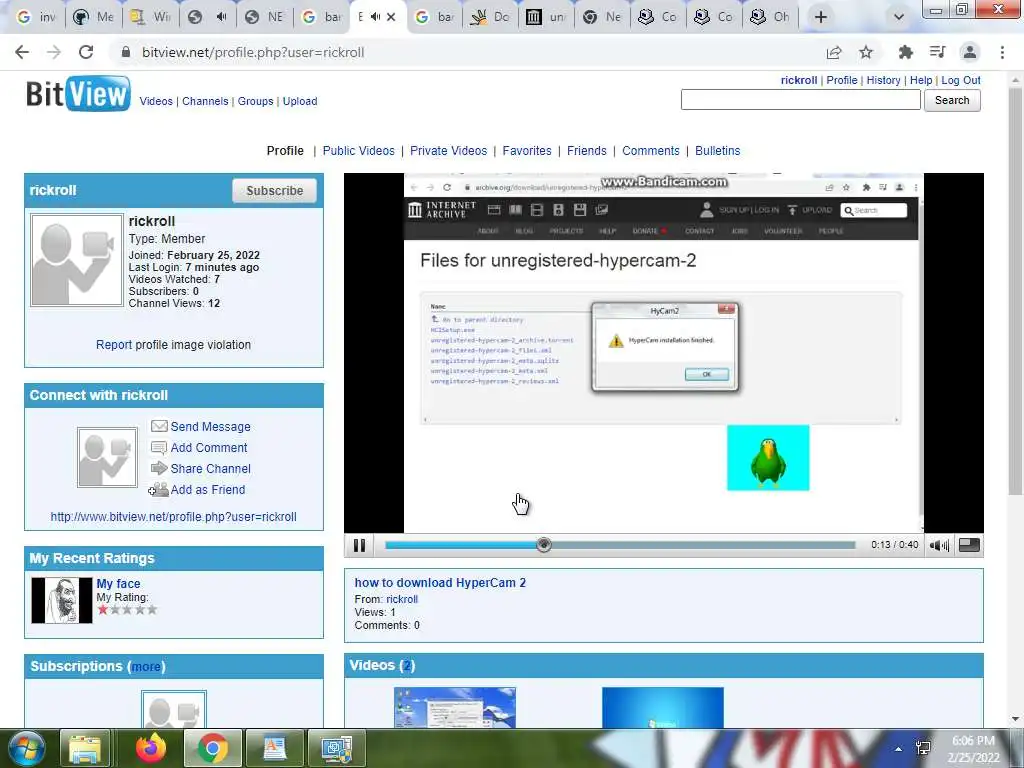Open second blue video thumbnail in Videos

coord(663,707)
